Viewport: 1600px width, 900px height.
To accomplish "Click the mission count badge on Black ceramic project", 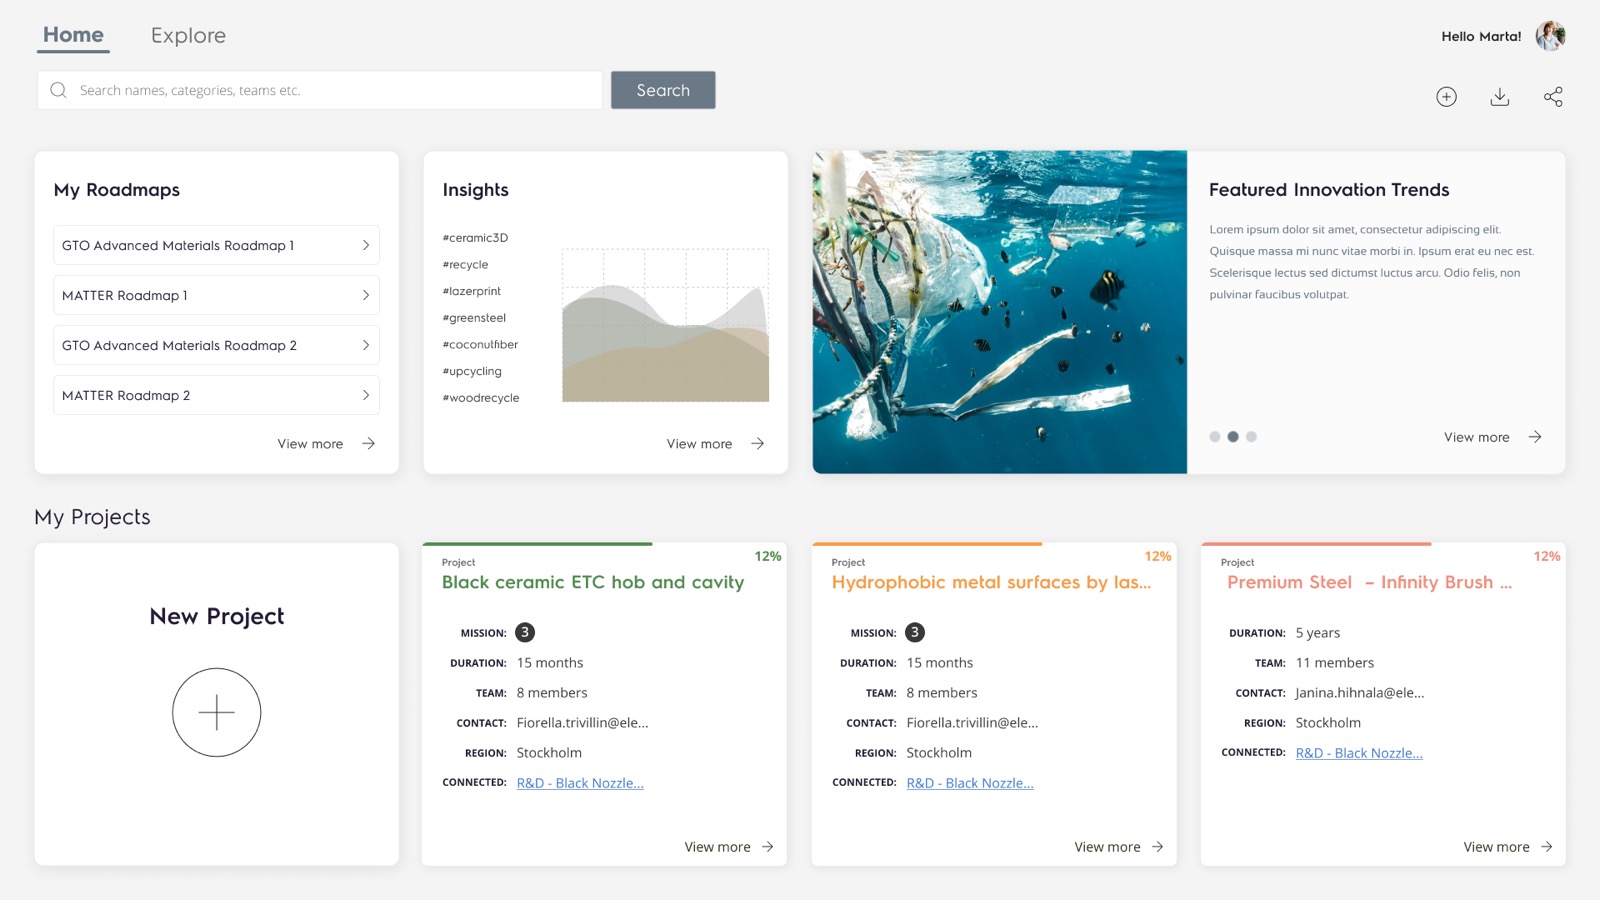I will [x=524, y=633].
